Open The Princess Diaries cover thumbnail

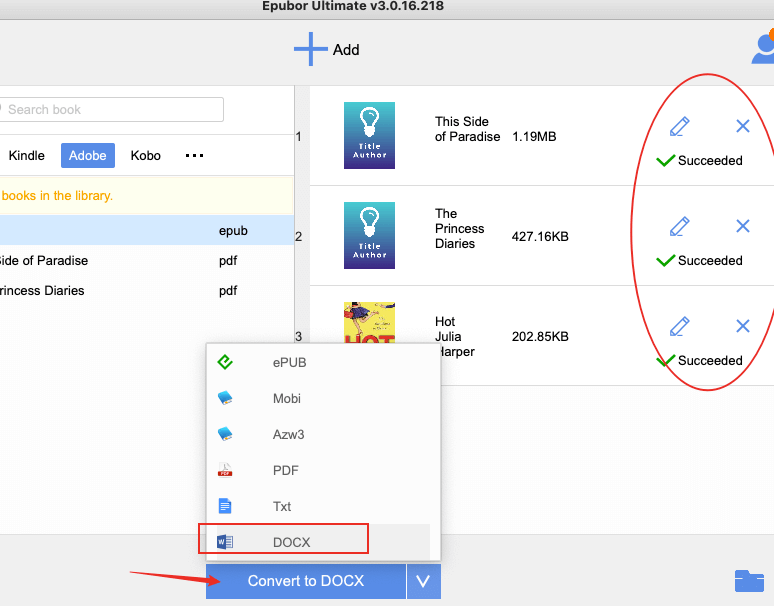coord(369,235)
